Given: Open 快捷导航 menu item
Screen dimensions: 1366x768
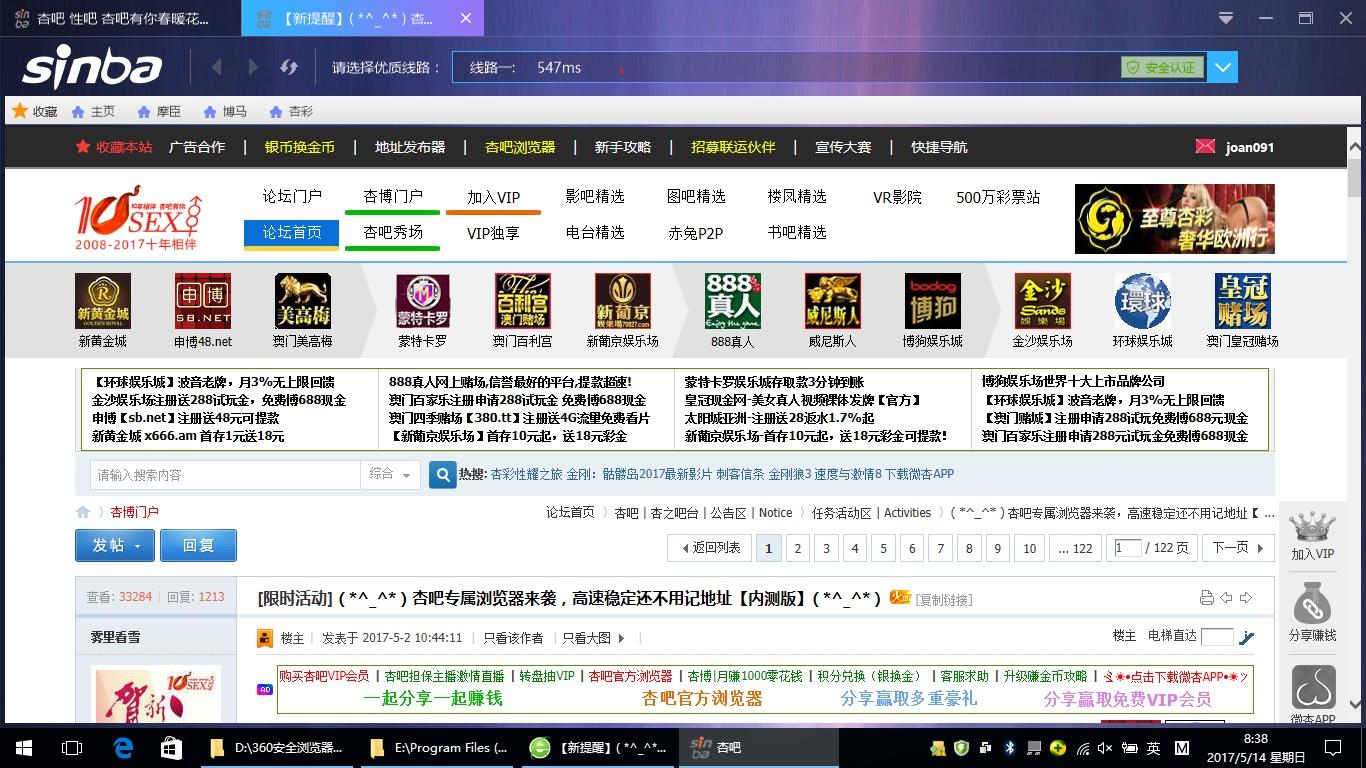Looking at the screenshot, I should pos(939,147).
